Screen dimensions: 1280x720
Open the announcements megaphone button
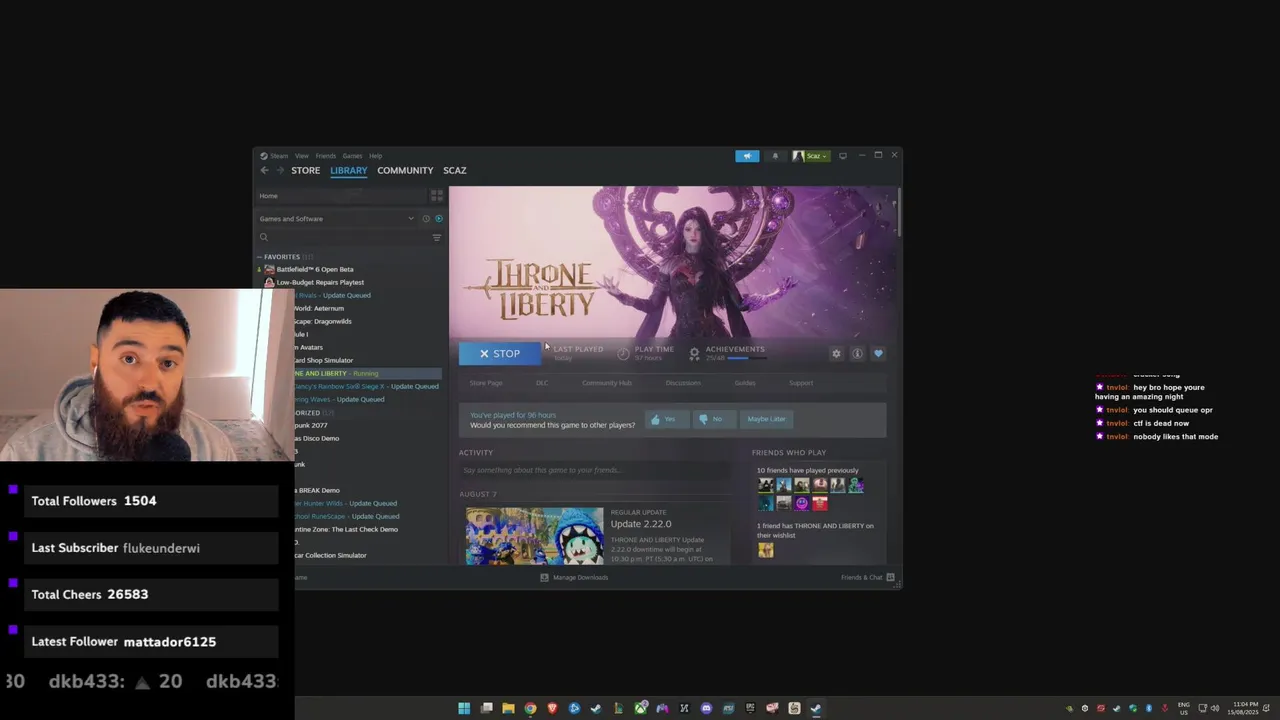(x=747, y=156)
